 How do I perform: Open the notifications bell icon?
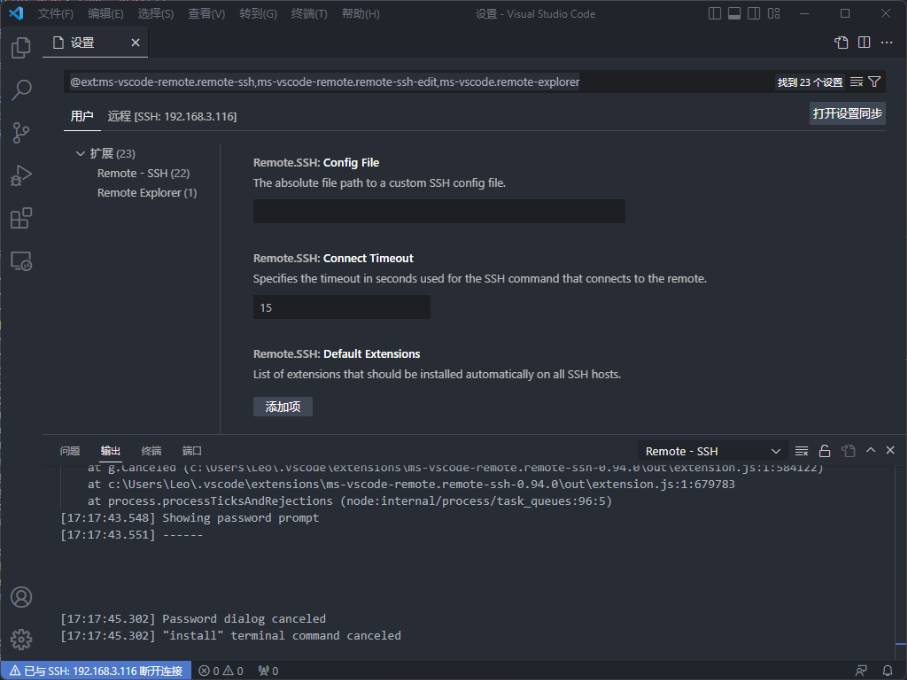click(x=887, y=671)
